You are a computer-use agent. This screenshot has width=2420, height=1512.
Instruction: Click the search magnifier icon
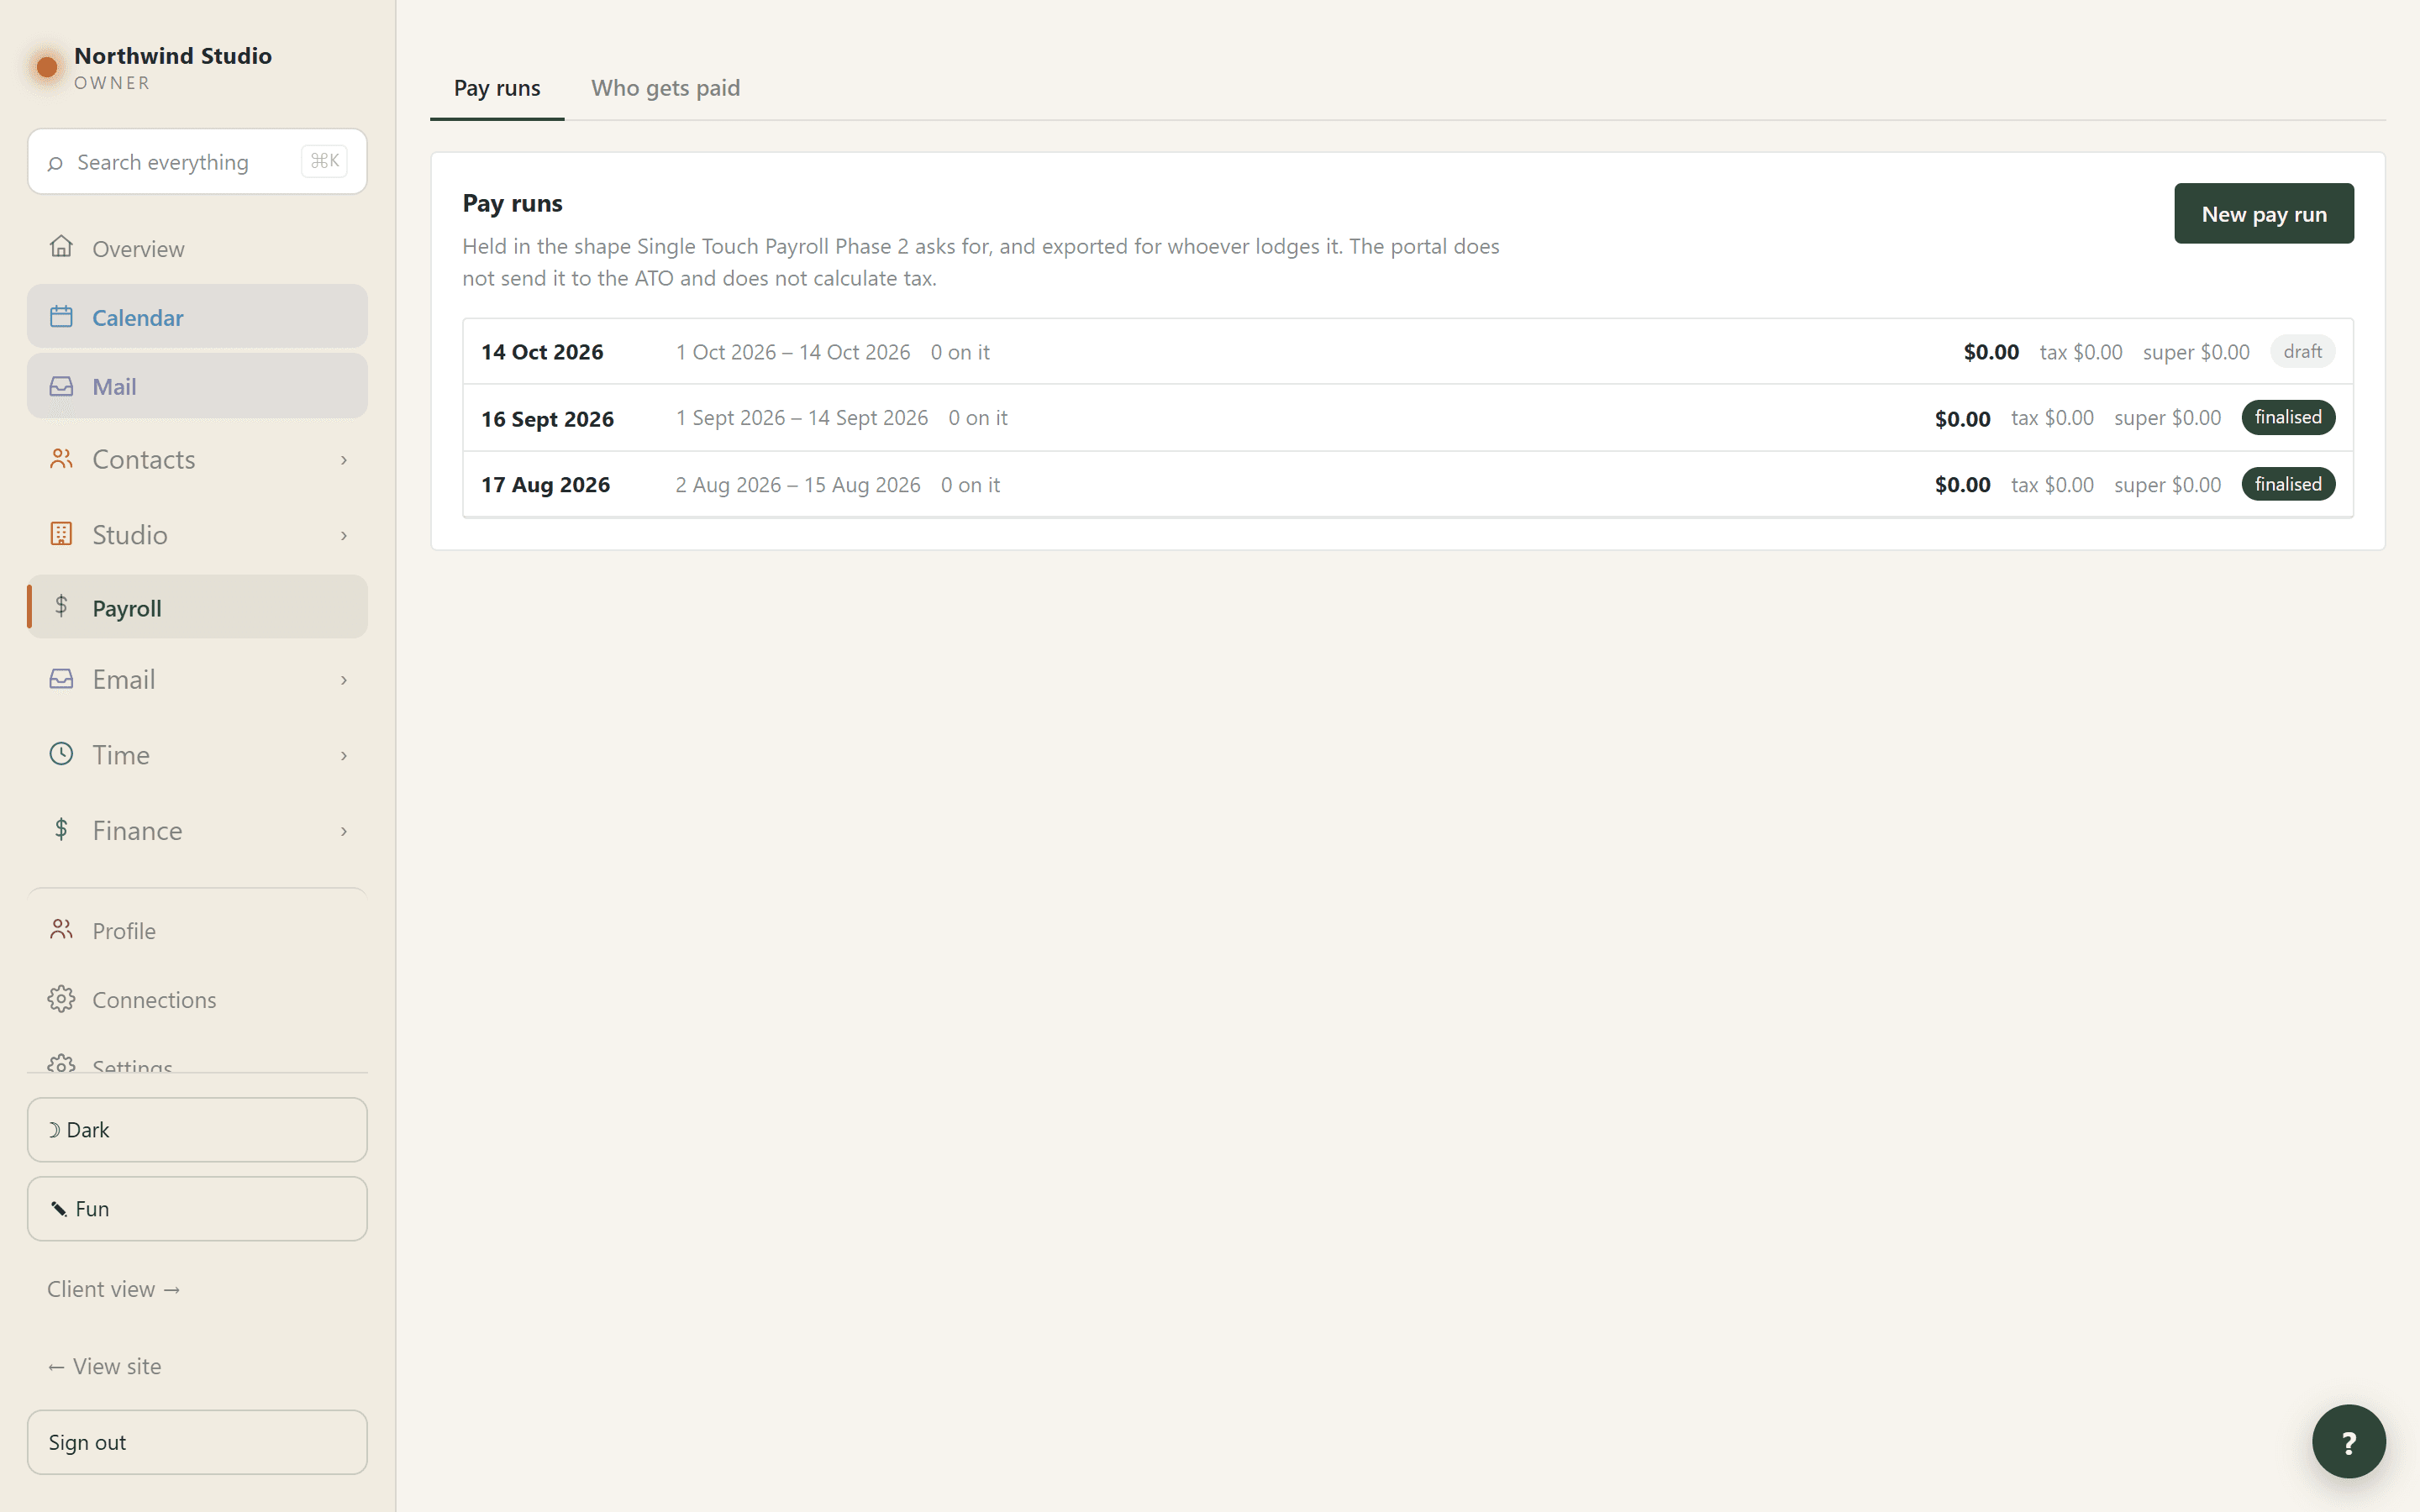tap(55, 162)
